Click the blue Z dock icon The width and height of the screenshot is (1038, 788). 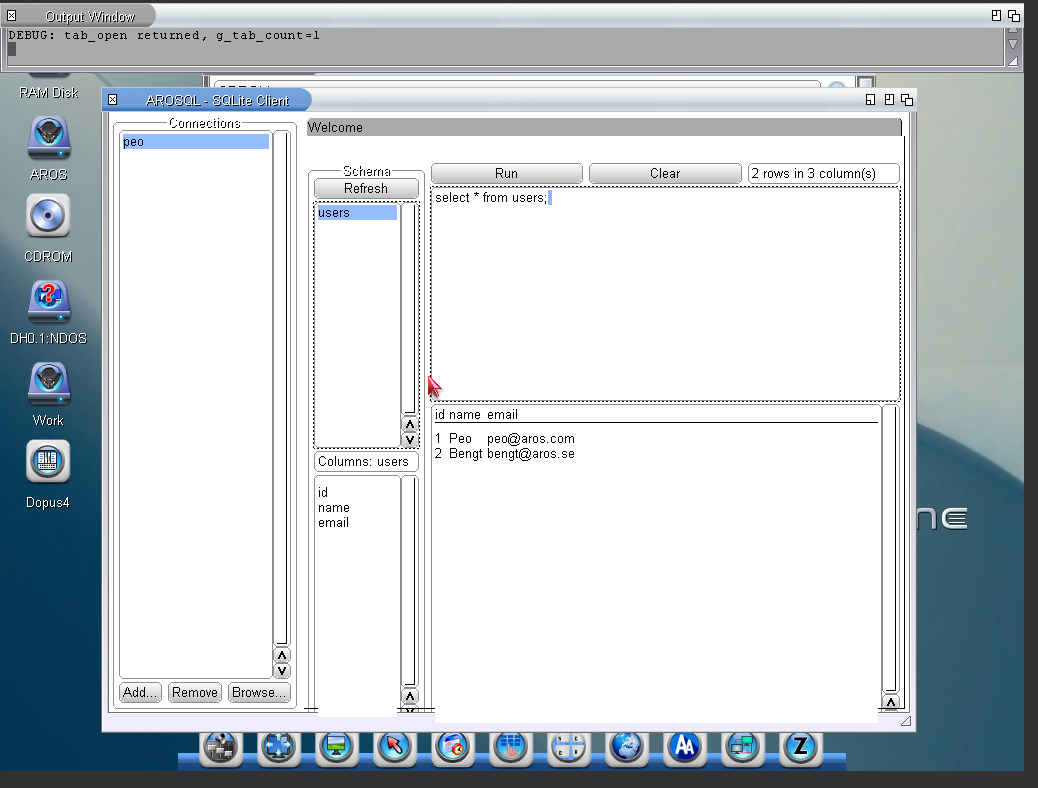pyautogui.click(x=800, y=748)
